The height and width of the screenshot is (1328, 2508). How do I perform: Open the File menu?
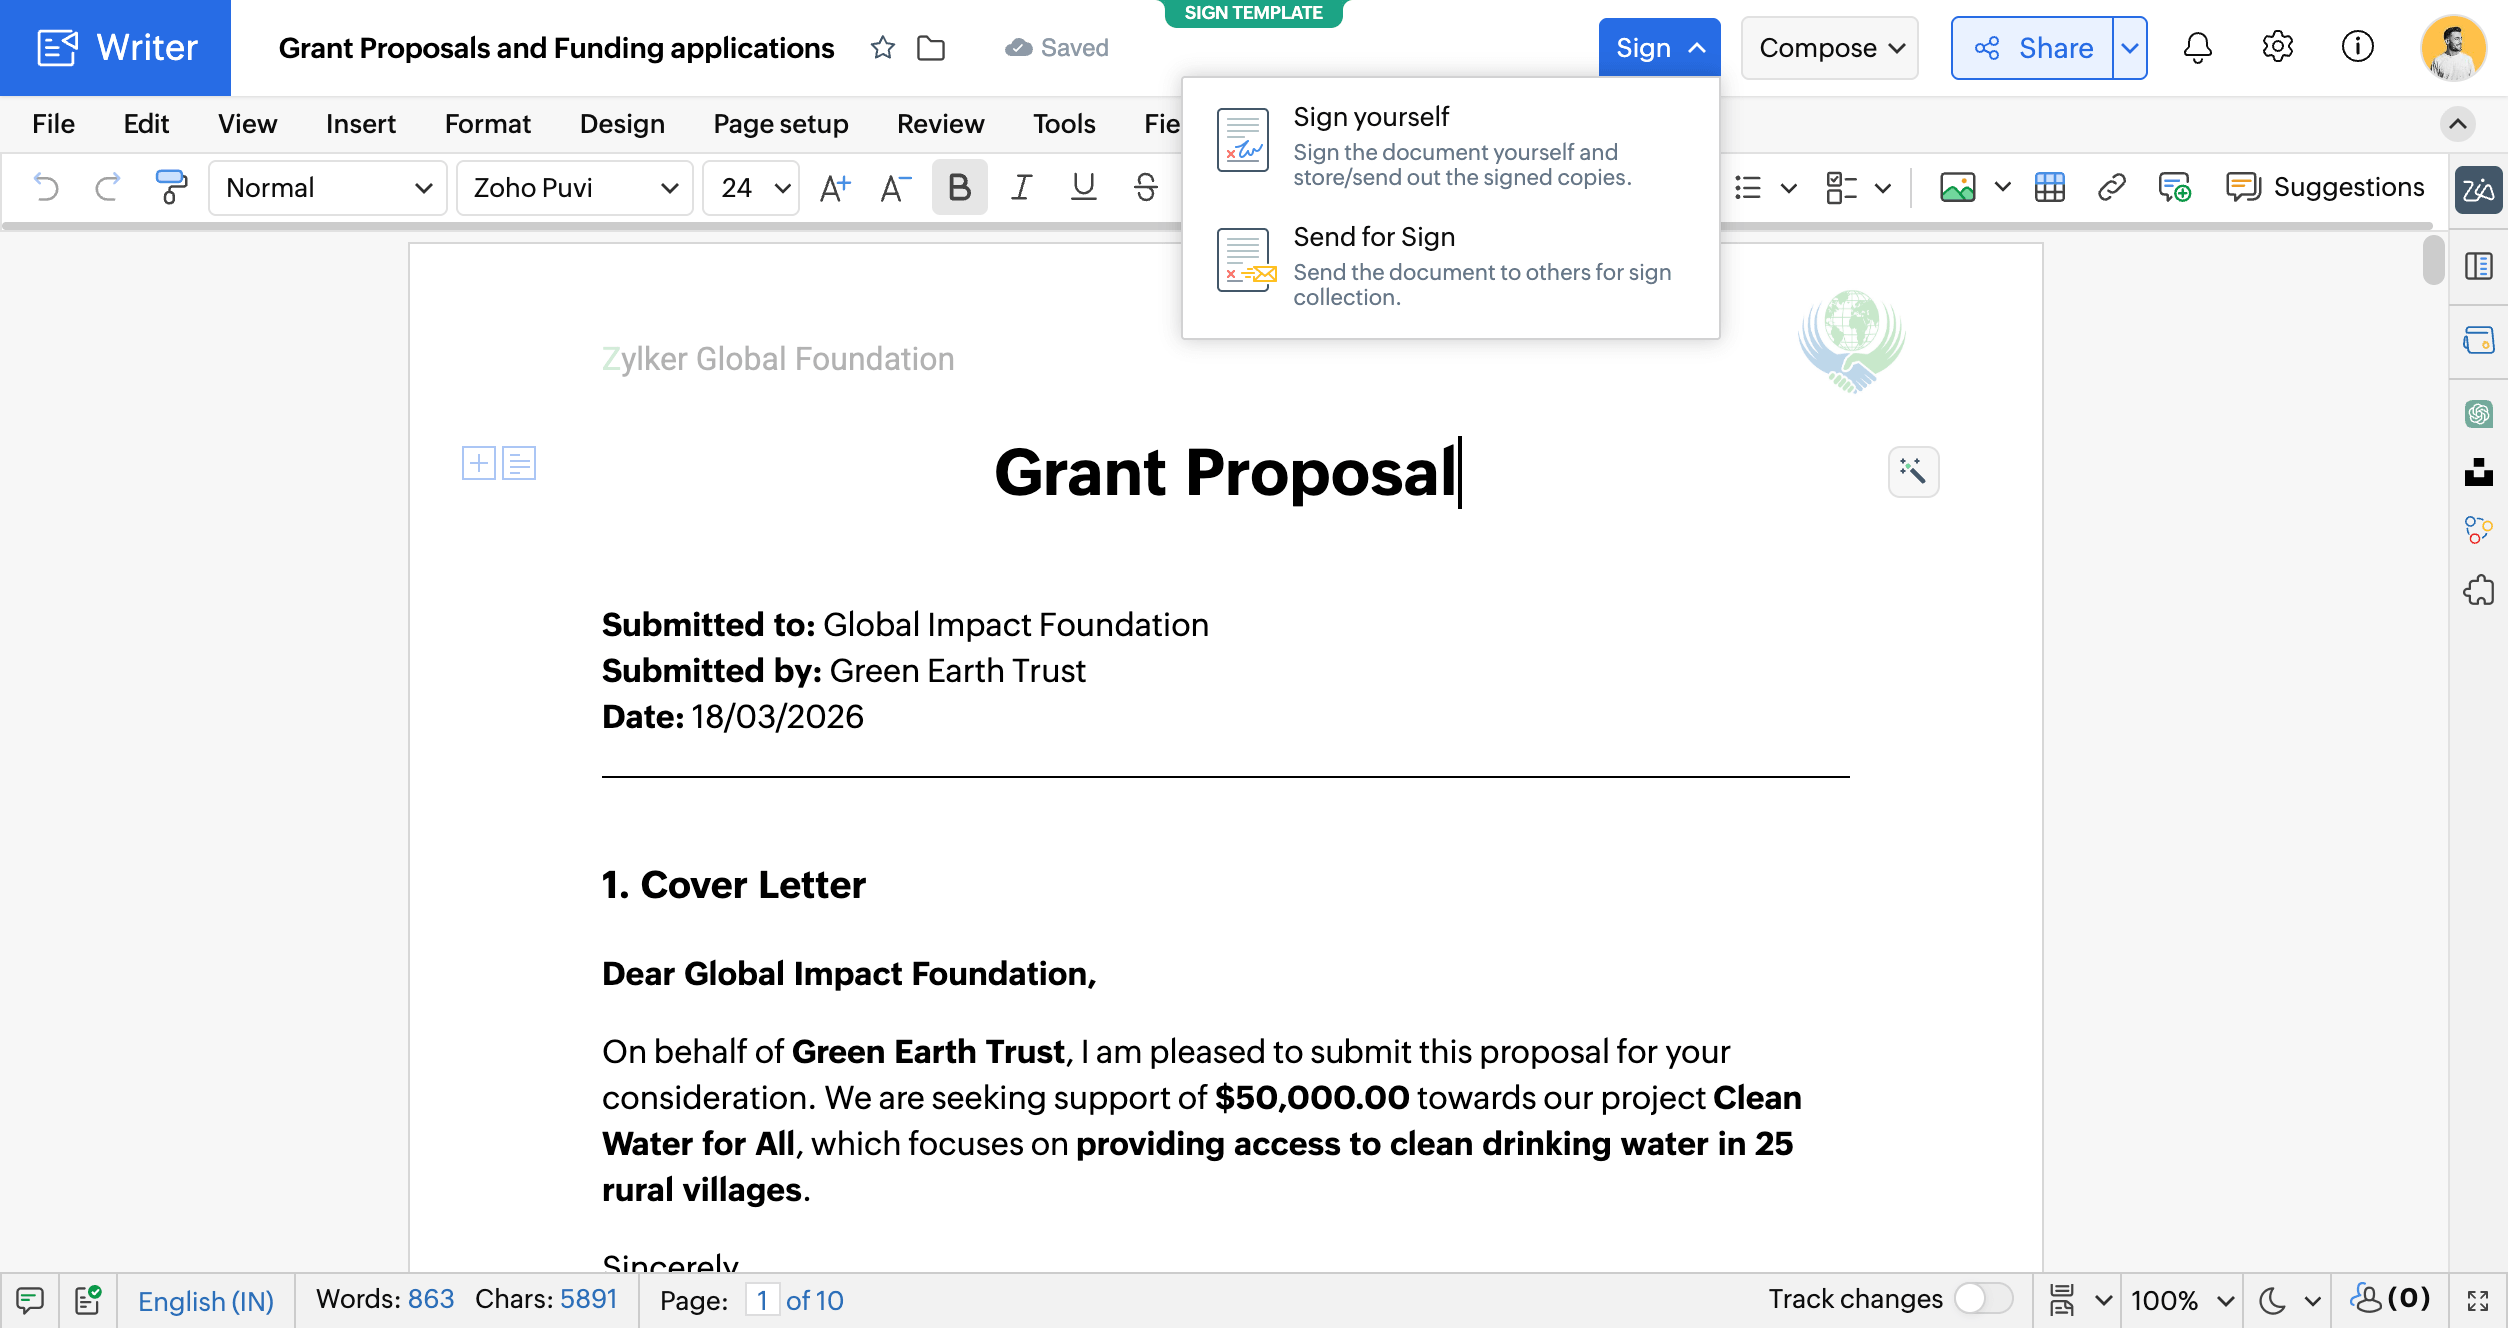53,124
